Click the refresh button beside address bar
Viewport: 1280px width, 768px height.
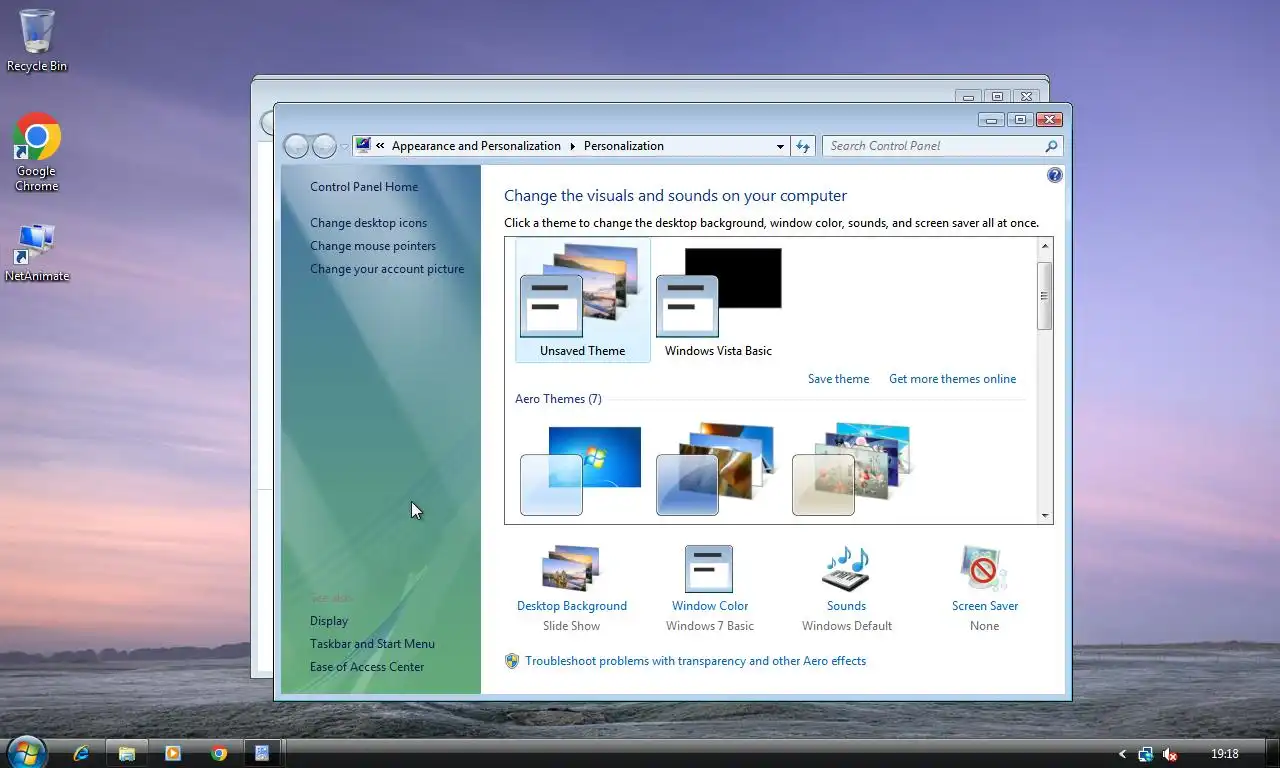[803, 146]
